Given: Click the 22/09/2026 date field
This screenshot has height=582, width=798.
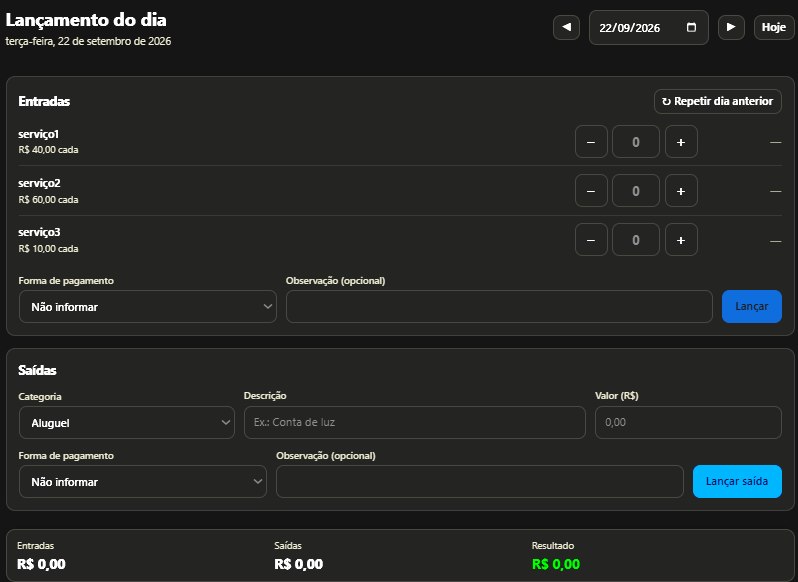Looking at the screenshot, I should click(x=648, y=27).
